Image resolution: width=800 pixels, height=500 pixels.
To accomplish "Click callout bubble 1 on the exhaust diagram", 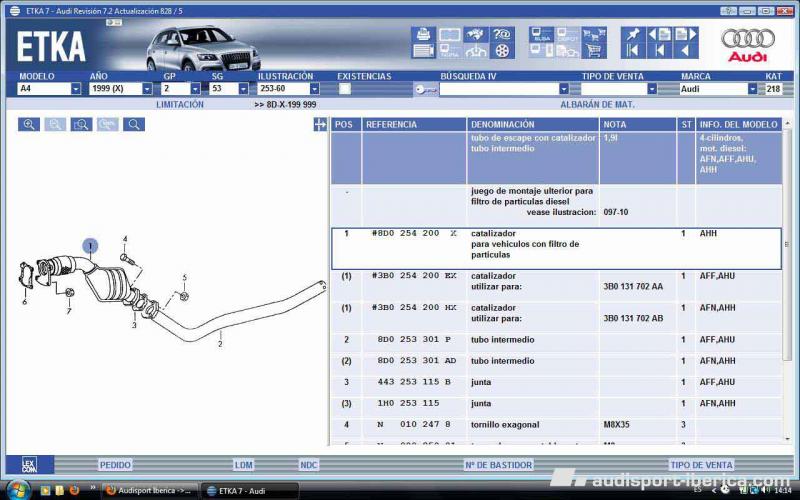I will tap(90, 246).
